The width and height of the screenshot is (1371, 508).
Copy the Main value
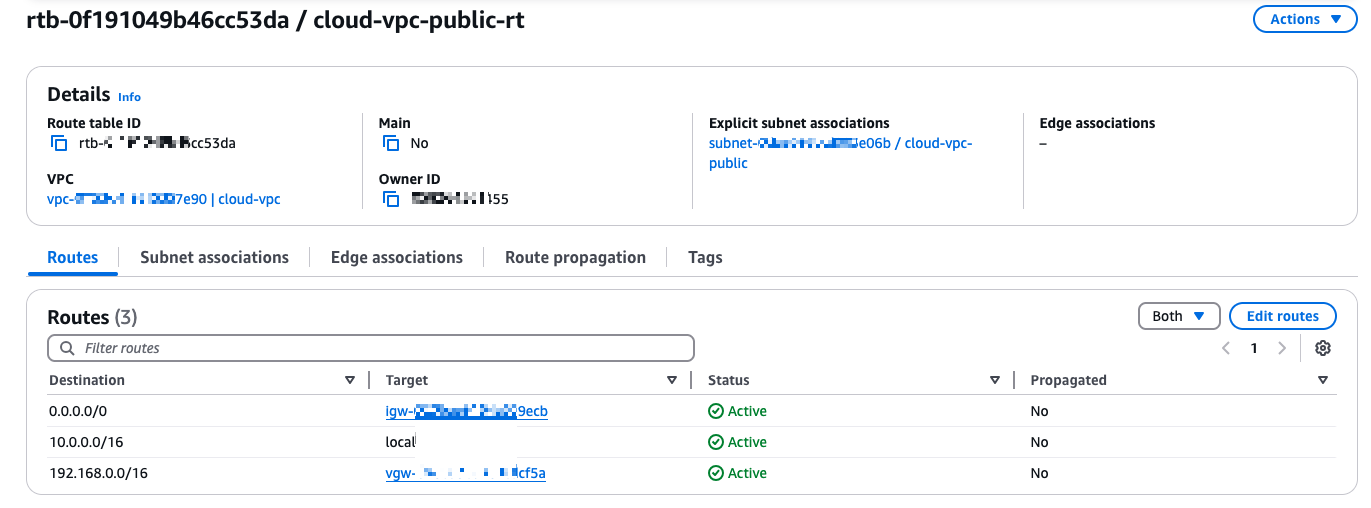pyautogui.click(x=391, y=143)
